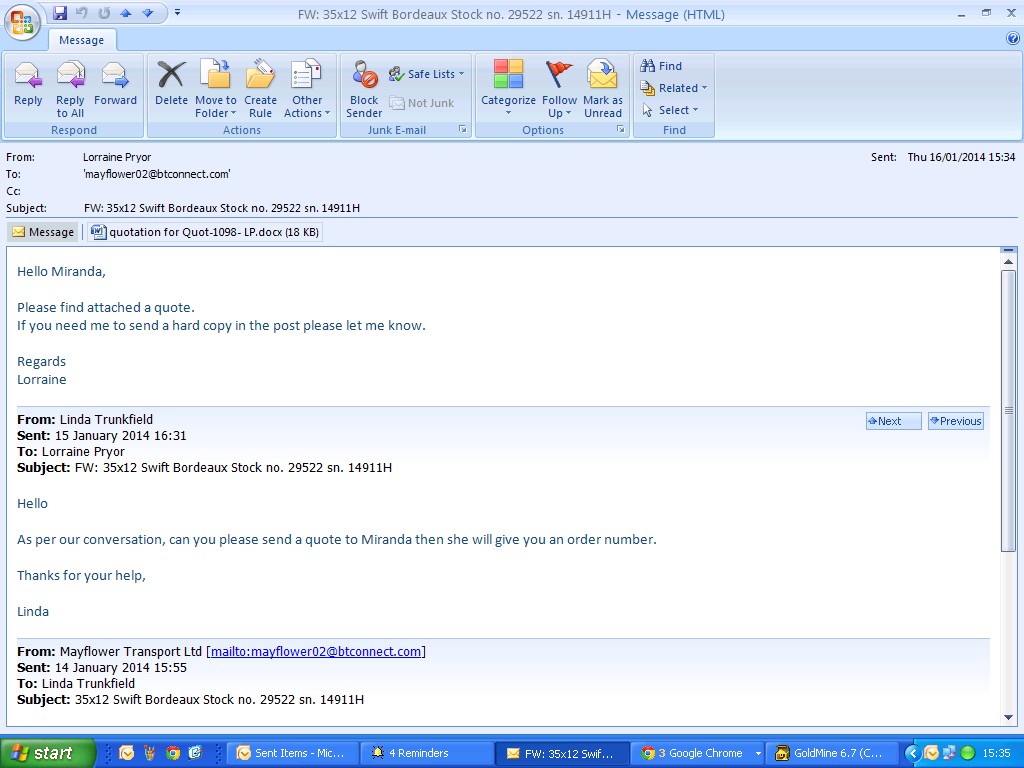Open the Related dropdown in Find group
This screenshot has height=768, width=1024.
point(675,88)
